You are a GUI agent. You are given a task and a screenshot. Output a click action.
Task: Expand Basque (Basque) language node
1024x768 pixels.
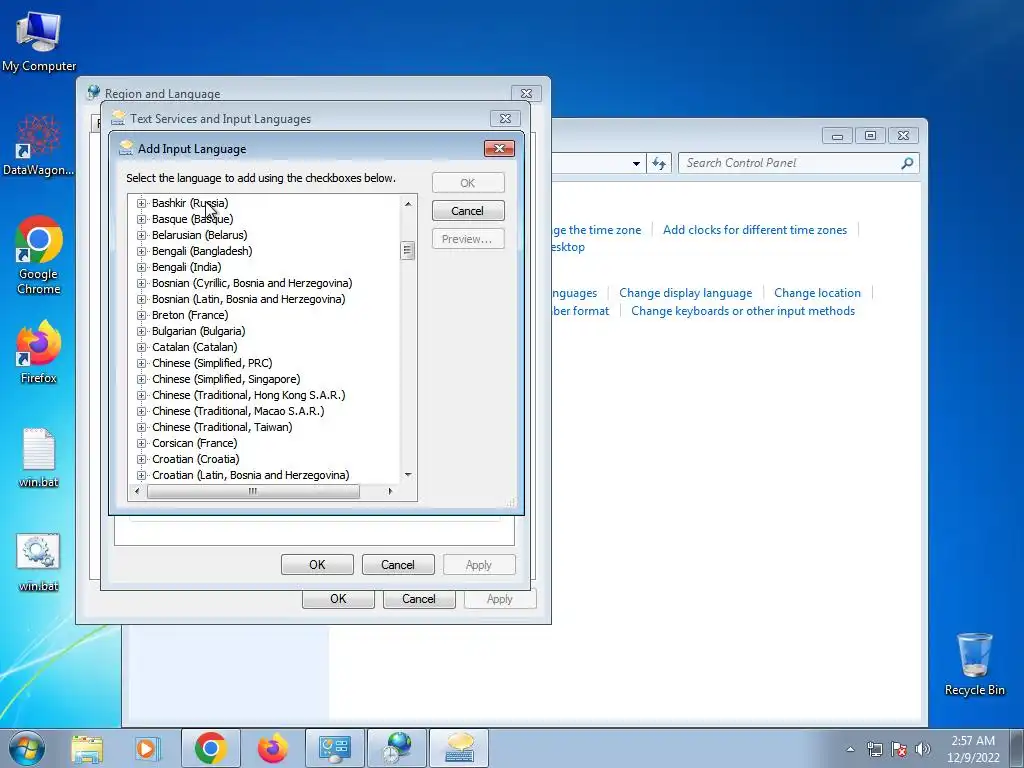[141, 219]
